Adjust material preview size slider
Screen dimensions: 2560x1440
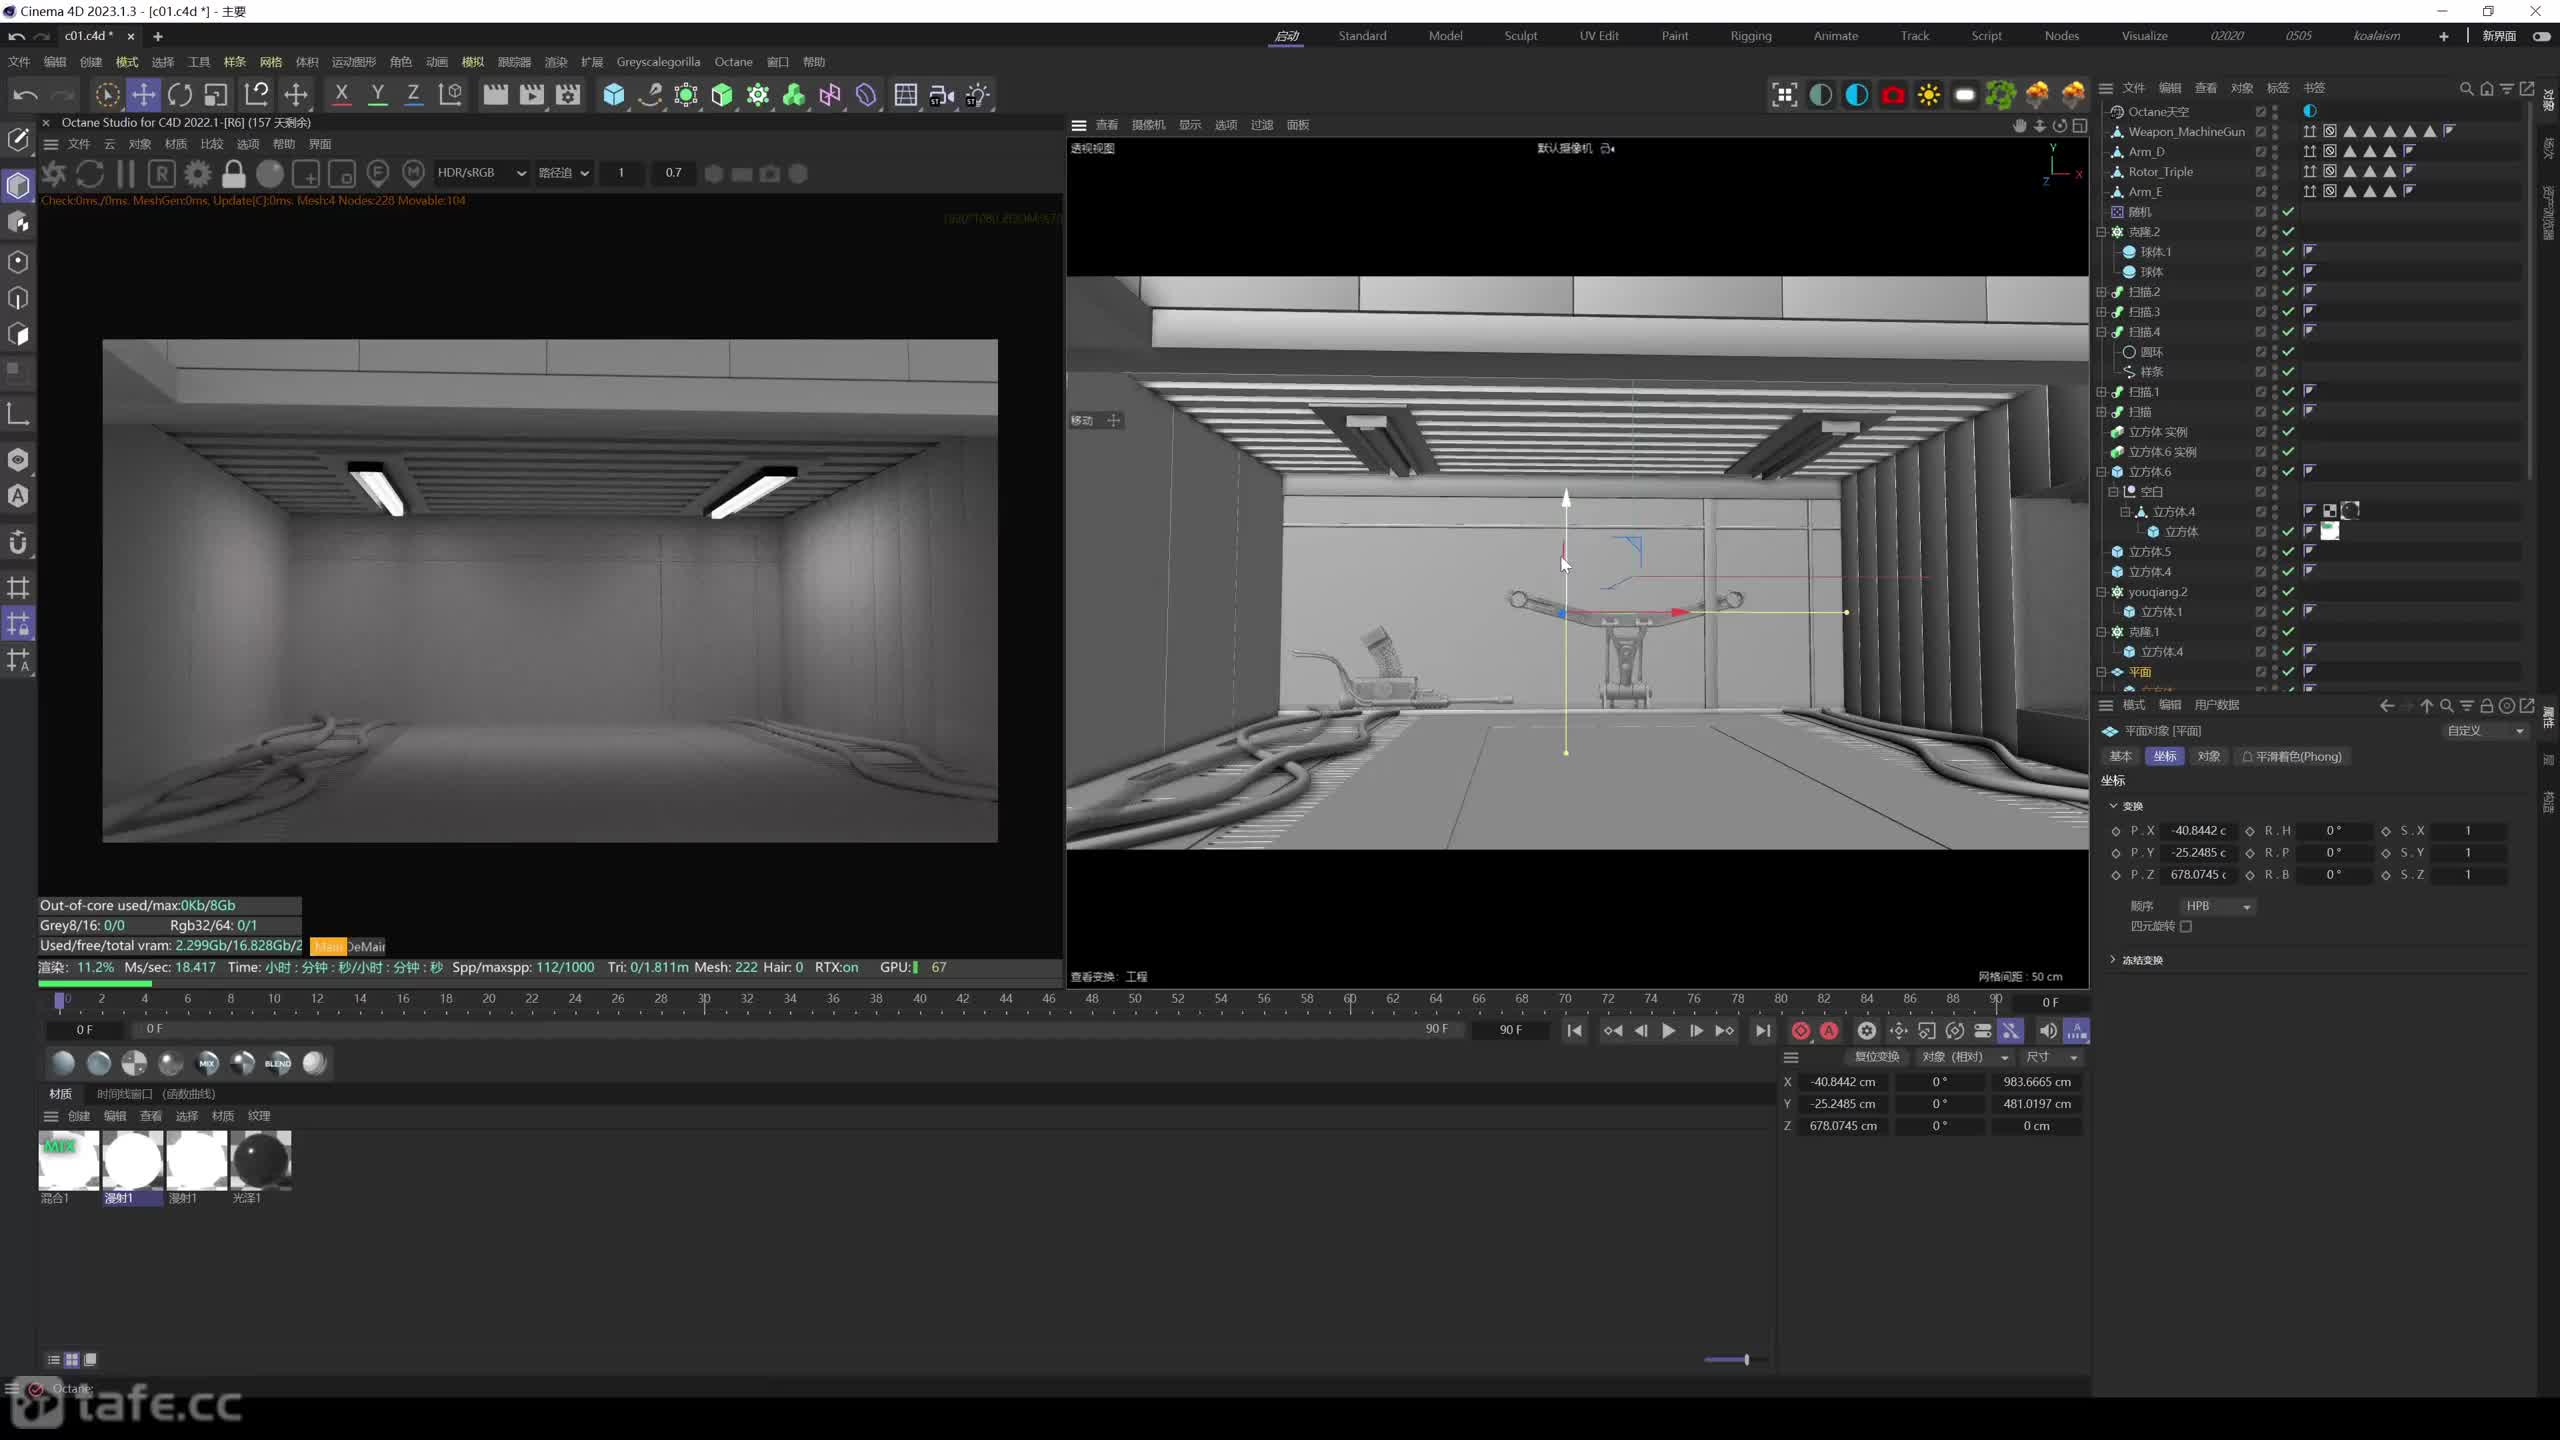tap(1746, 1360)
